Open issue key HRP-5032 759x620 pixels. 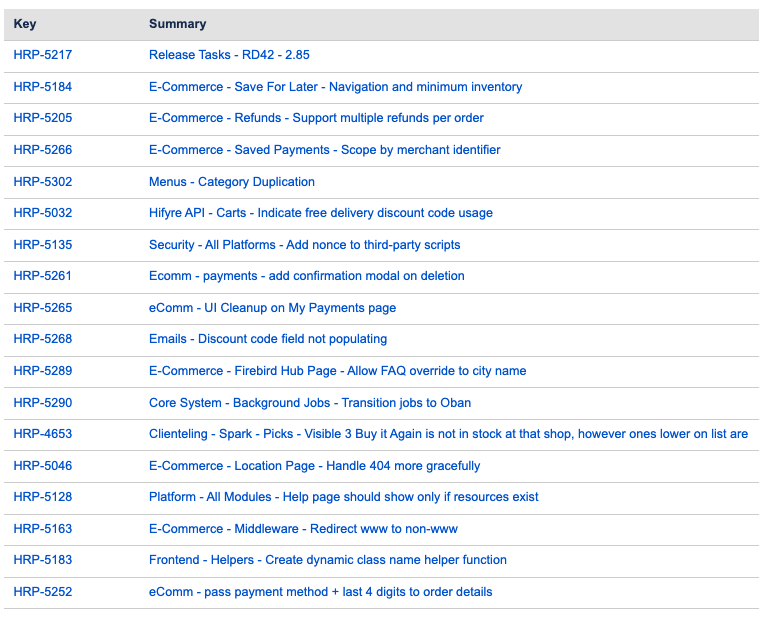tap(42, 213)
